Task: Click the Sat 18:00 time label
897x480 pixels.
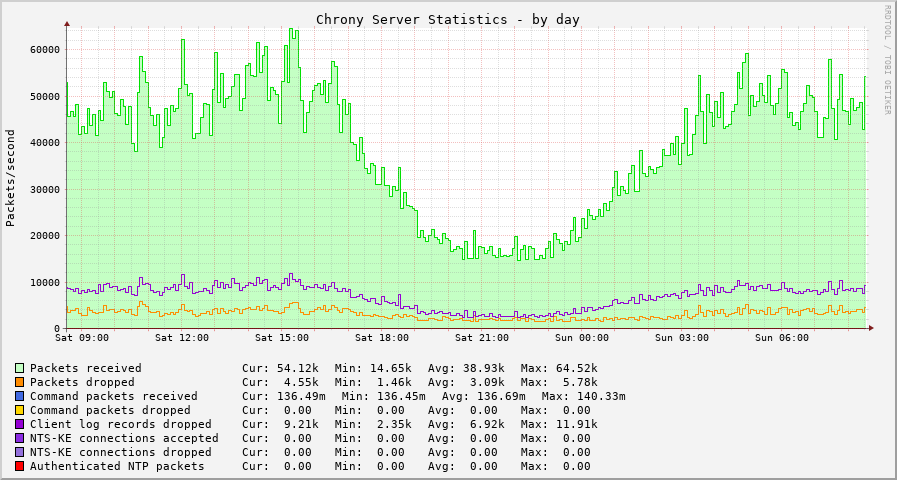Action: [x=382, y=338]
